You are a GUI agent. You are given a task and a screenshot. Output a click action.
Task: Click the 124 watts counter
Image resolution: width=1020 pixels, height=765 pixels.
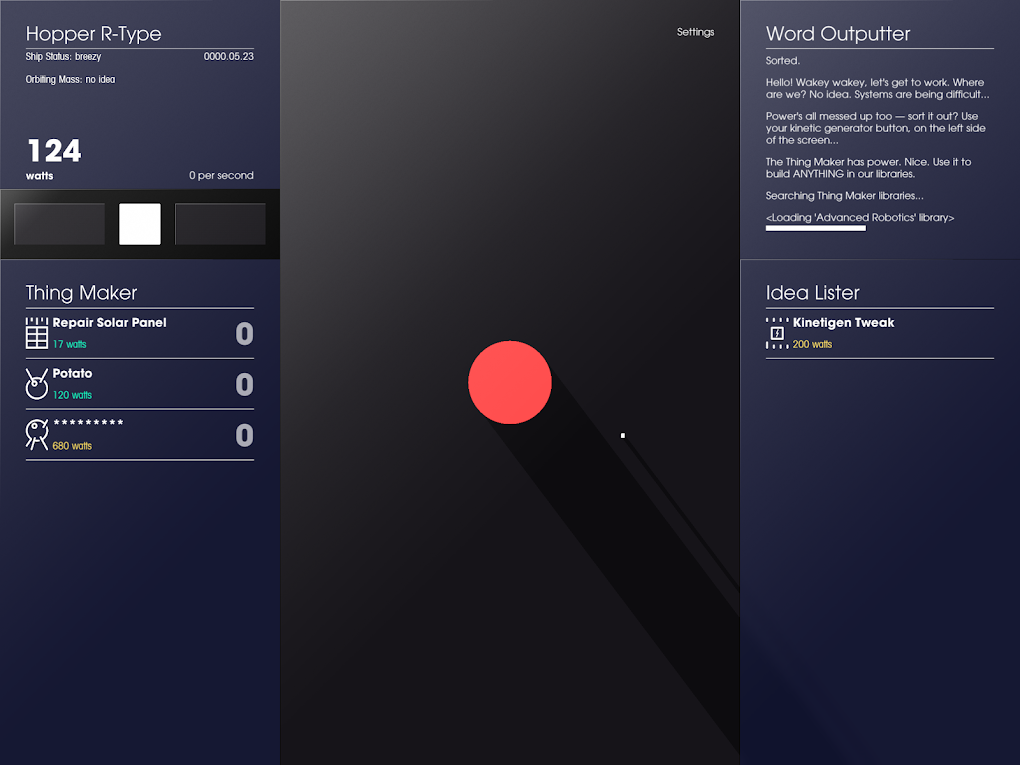click(x=53, y=152)
